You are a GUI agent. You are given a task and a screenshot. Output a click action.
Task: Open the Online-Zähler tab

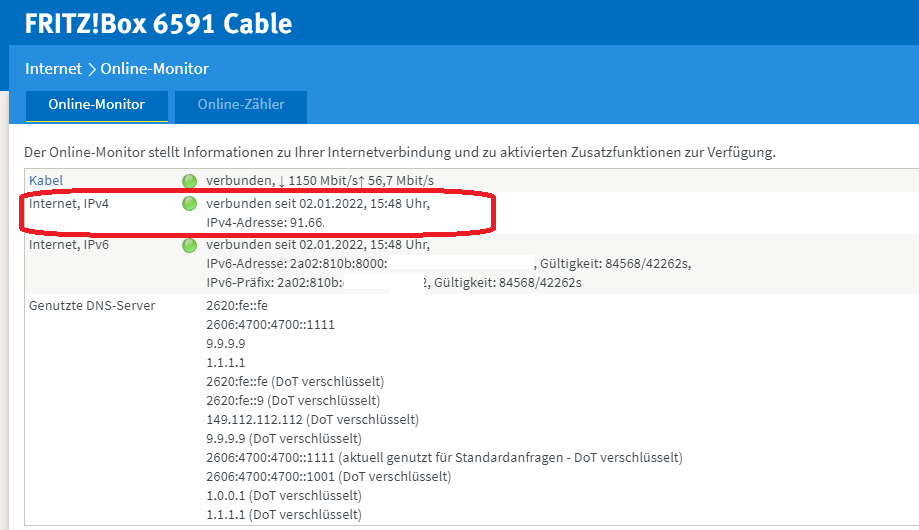click(x=241, y=106)
